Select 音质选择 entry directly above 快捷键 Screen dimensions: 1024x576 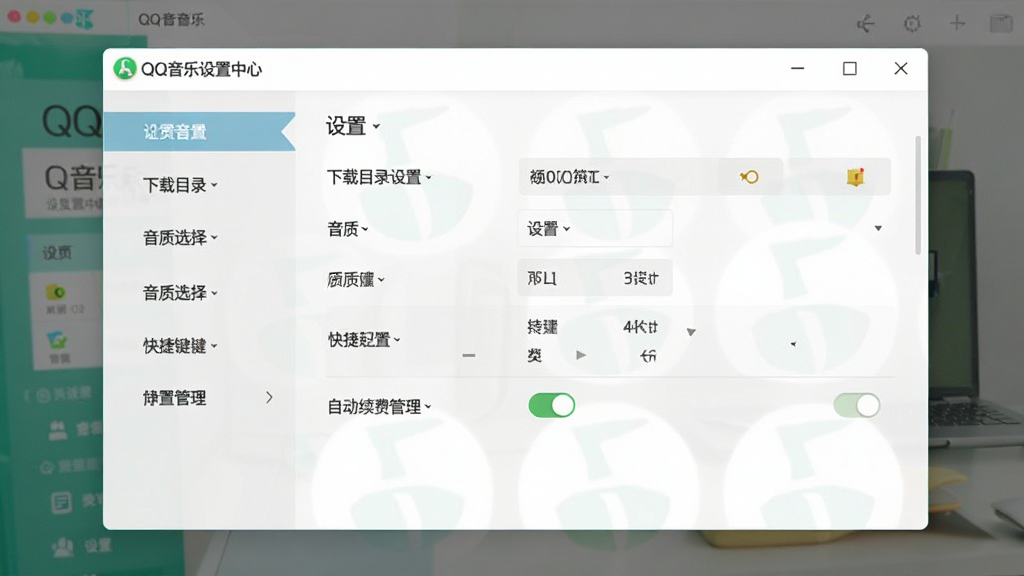point(180,293)
